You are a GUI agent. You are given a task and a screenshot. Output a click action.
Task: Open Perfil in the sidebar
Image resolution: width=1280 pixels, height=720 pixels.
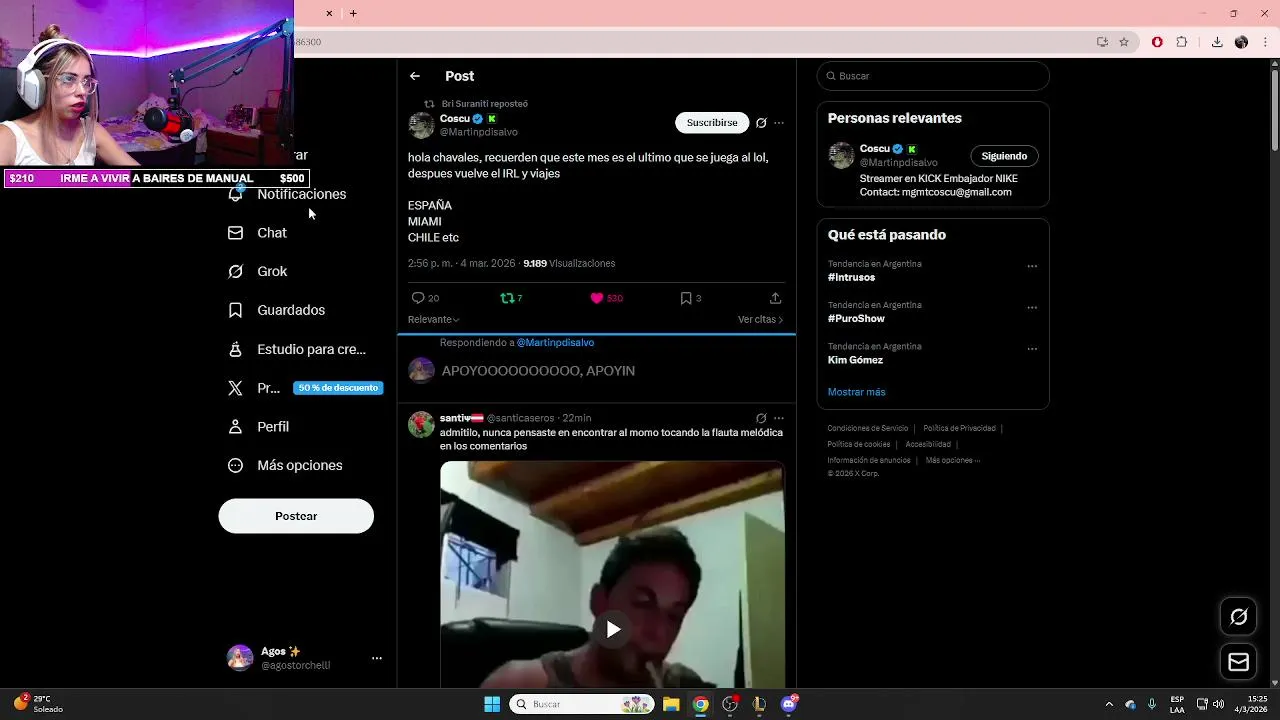(x=259, y=426)
